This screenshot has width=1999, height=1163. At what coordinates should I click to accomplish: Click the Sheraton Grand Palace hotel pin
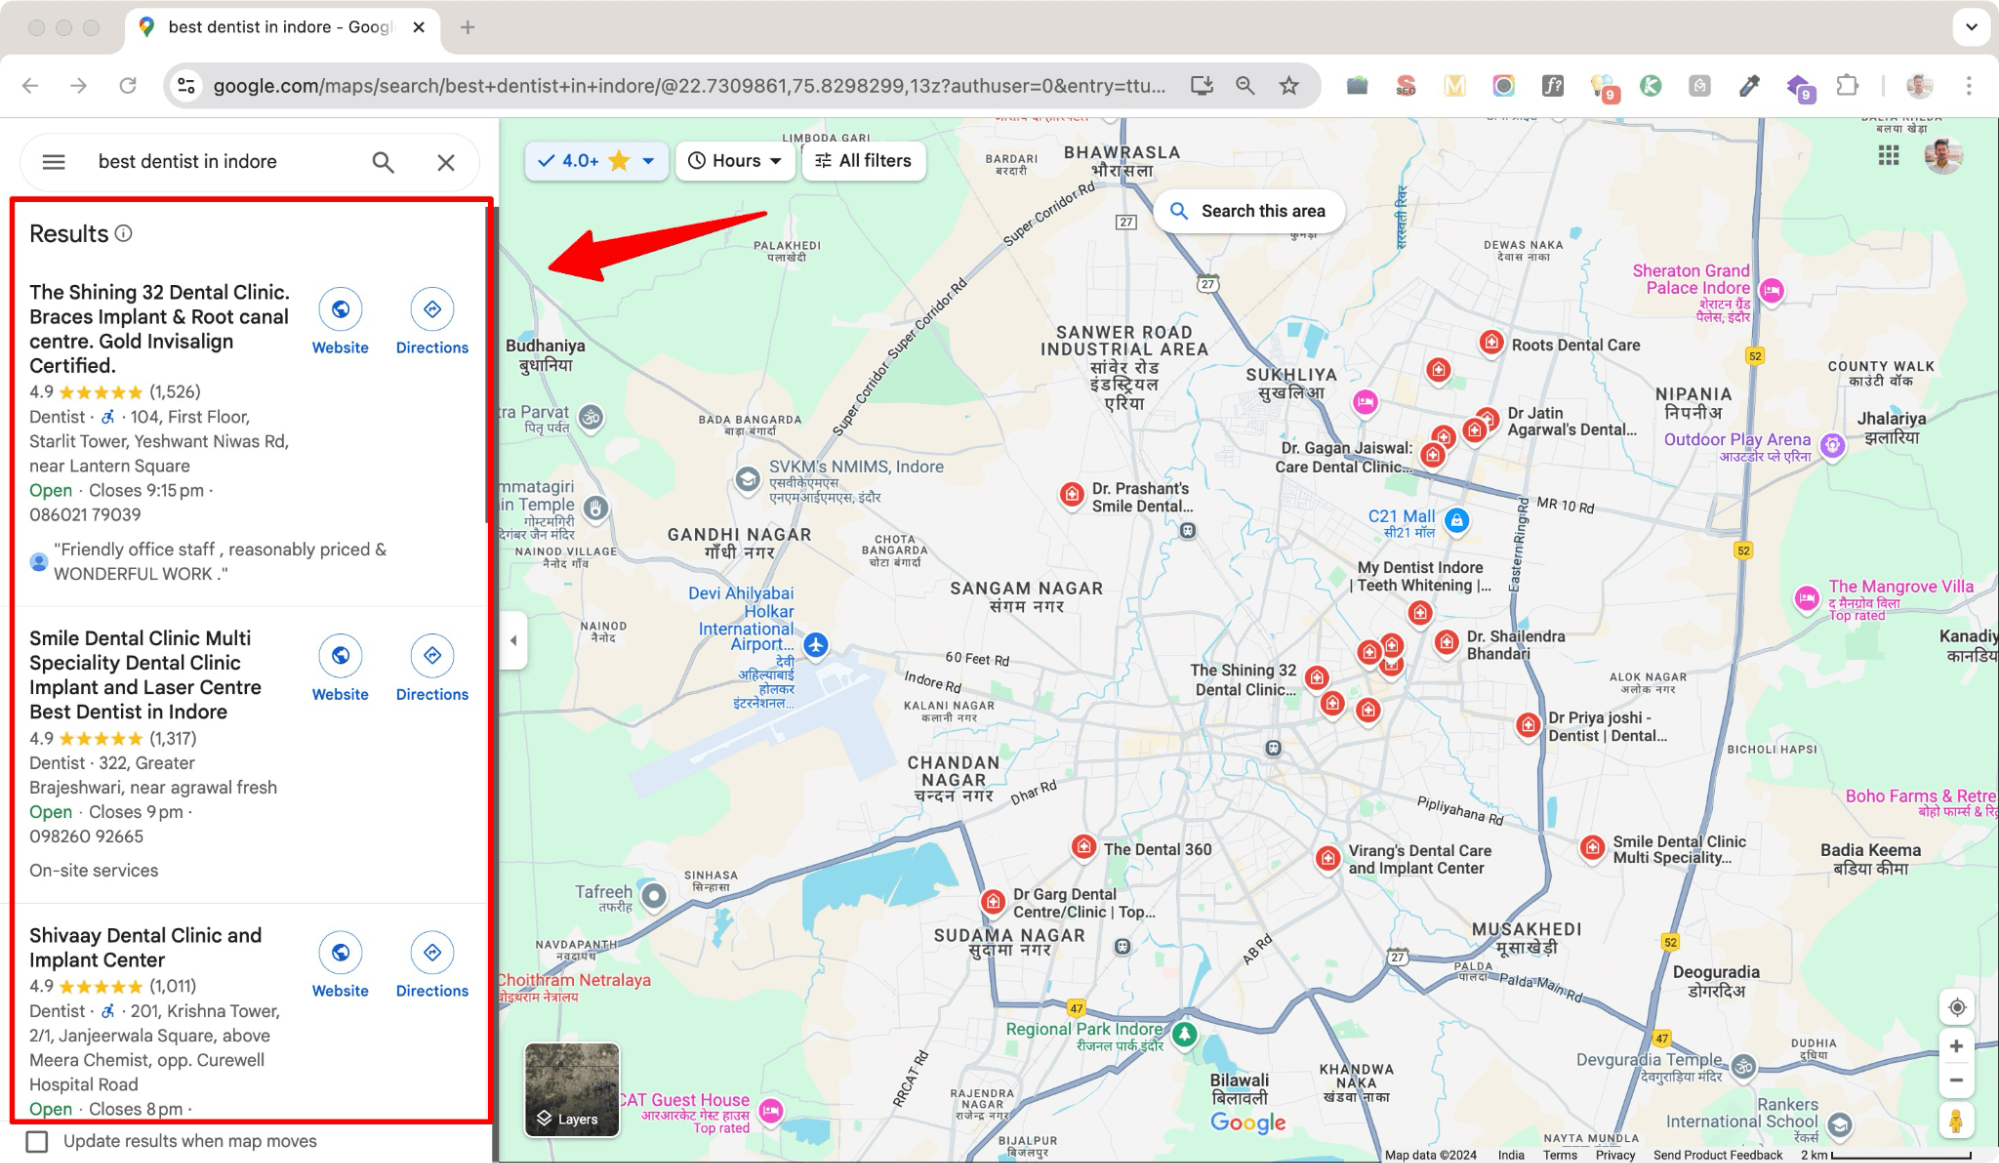1772,291
